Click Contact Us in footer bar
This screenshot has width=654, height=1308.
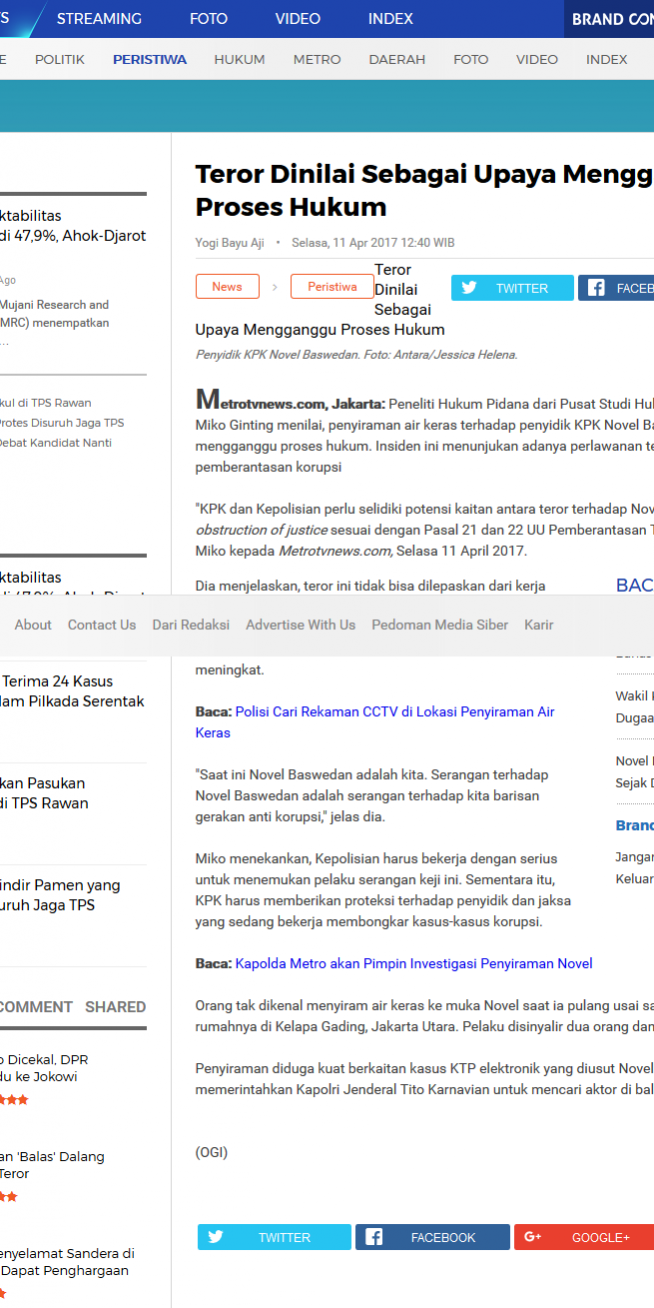coord(101,625)
